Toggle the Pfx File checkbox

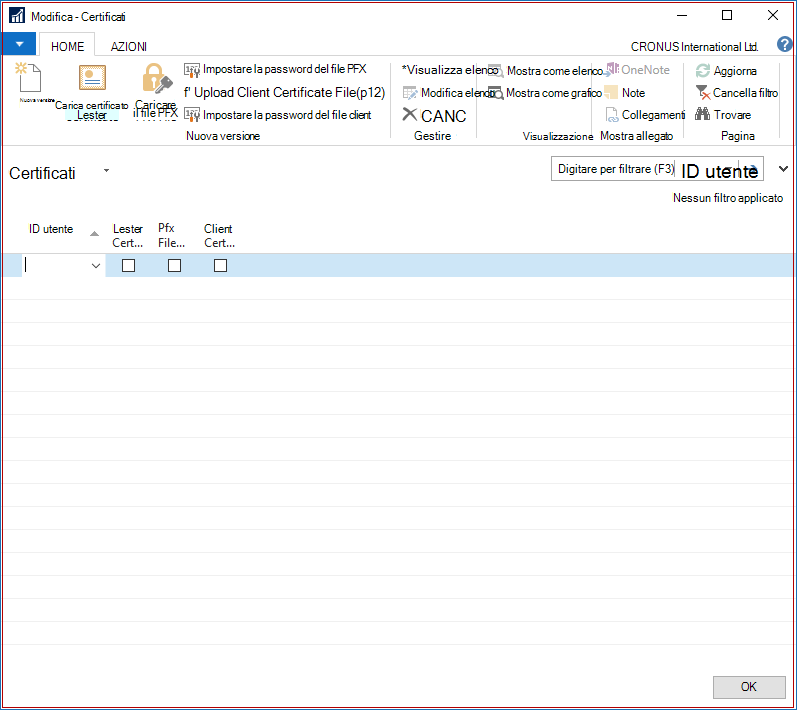click(x=174, y=265)
